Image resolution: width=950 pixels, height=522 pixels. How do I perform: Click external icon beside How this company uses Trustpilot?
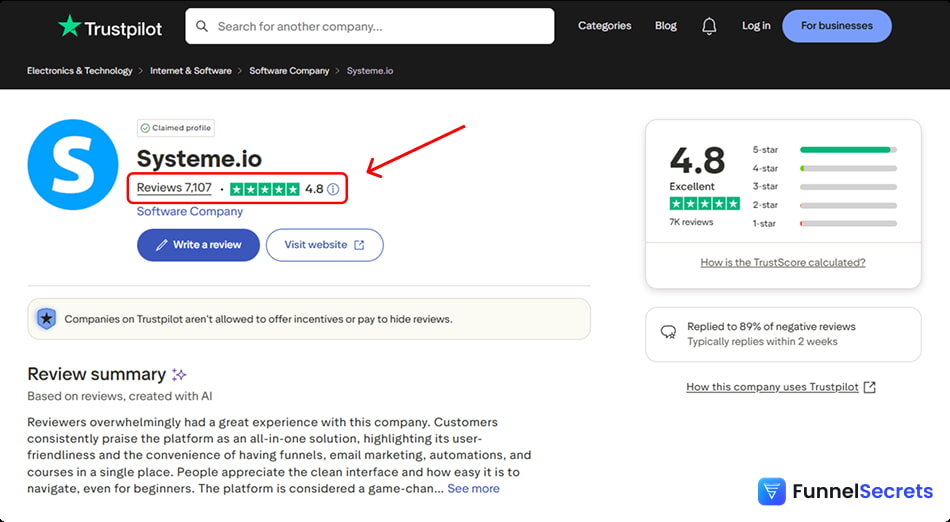[869, 387]
